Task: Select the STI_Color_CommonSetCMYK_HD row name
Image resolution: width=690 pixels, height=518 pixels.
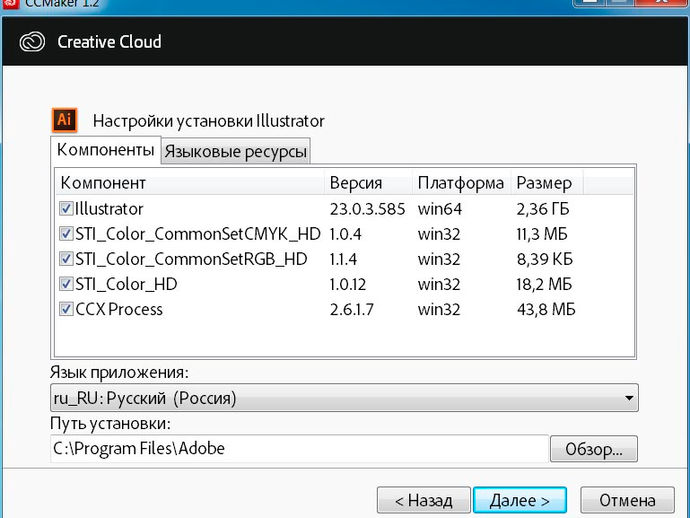Action: 198,234
